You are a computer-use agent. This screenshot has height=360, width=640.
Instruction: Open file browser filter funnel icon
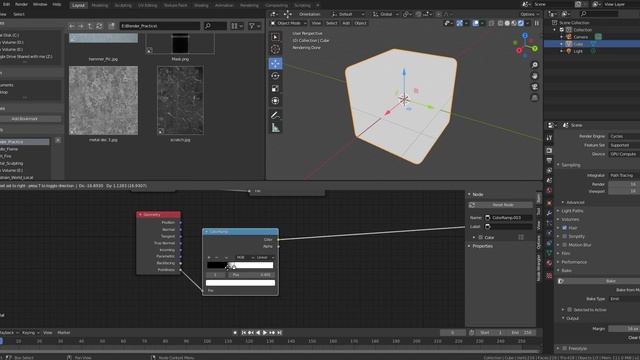(252, 26)
